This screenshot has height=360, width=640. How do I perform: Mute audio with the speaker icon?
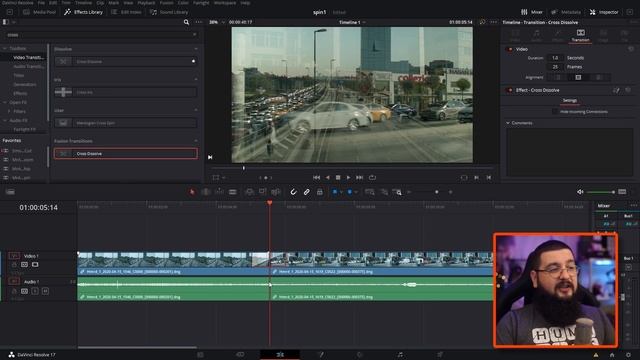[580, 192]
